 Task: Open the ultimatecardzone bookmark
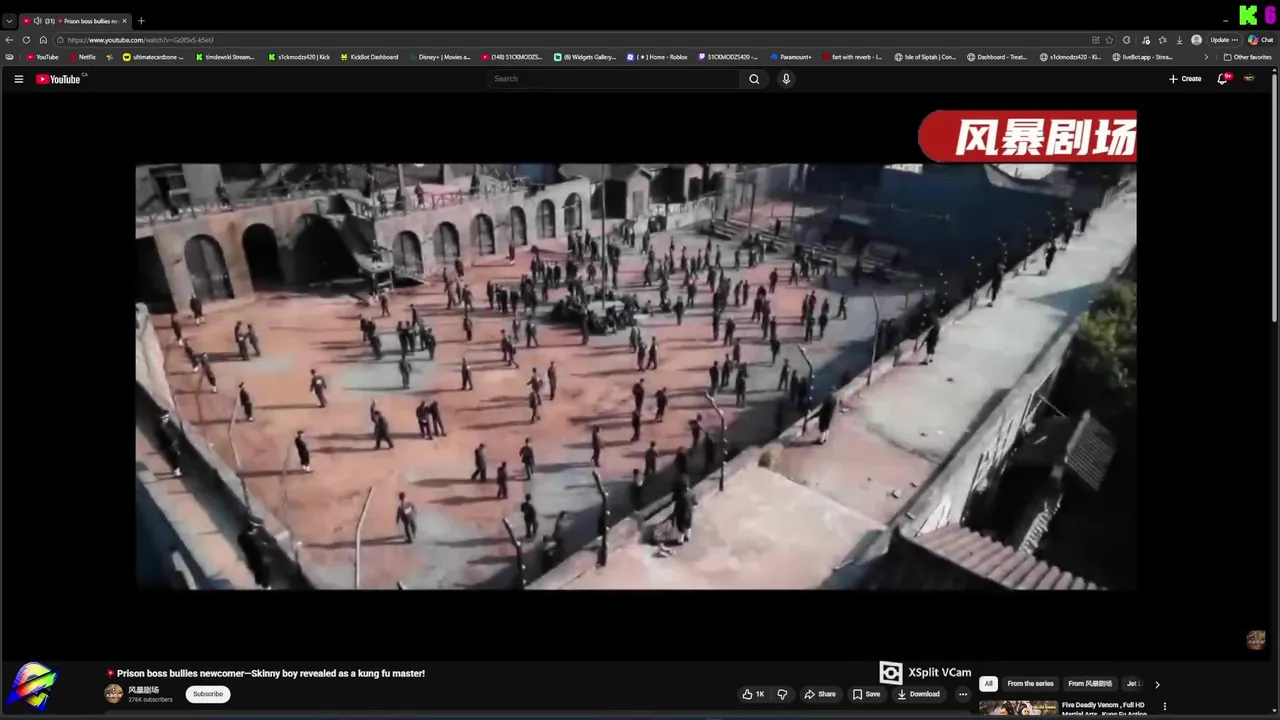point(153,57)
